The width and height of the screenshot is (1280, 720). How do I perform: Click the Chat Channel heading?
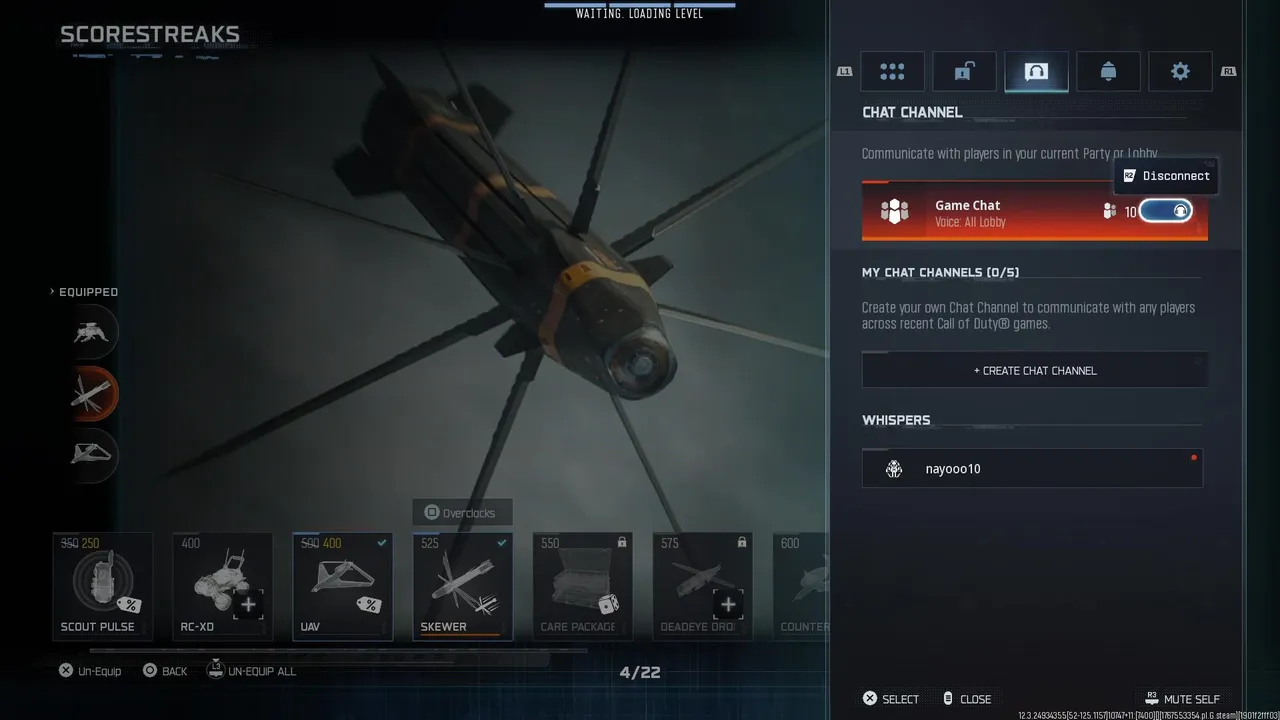912,112
